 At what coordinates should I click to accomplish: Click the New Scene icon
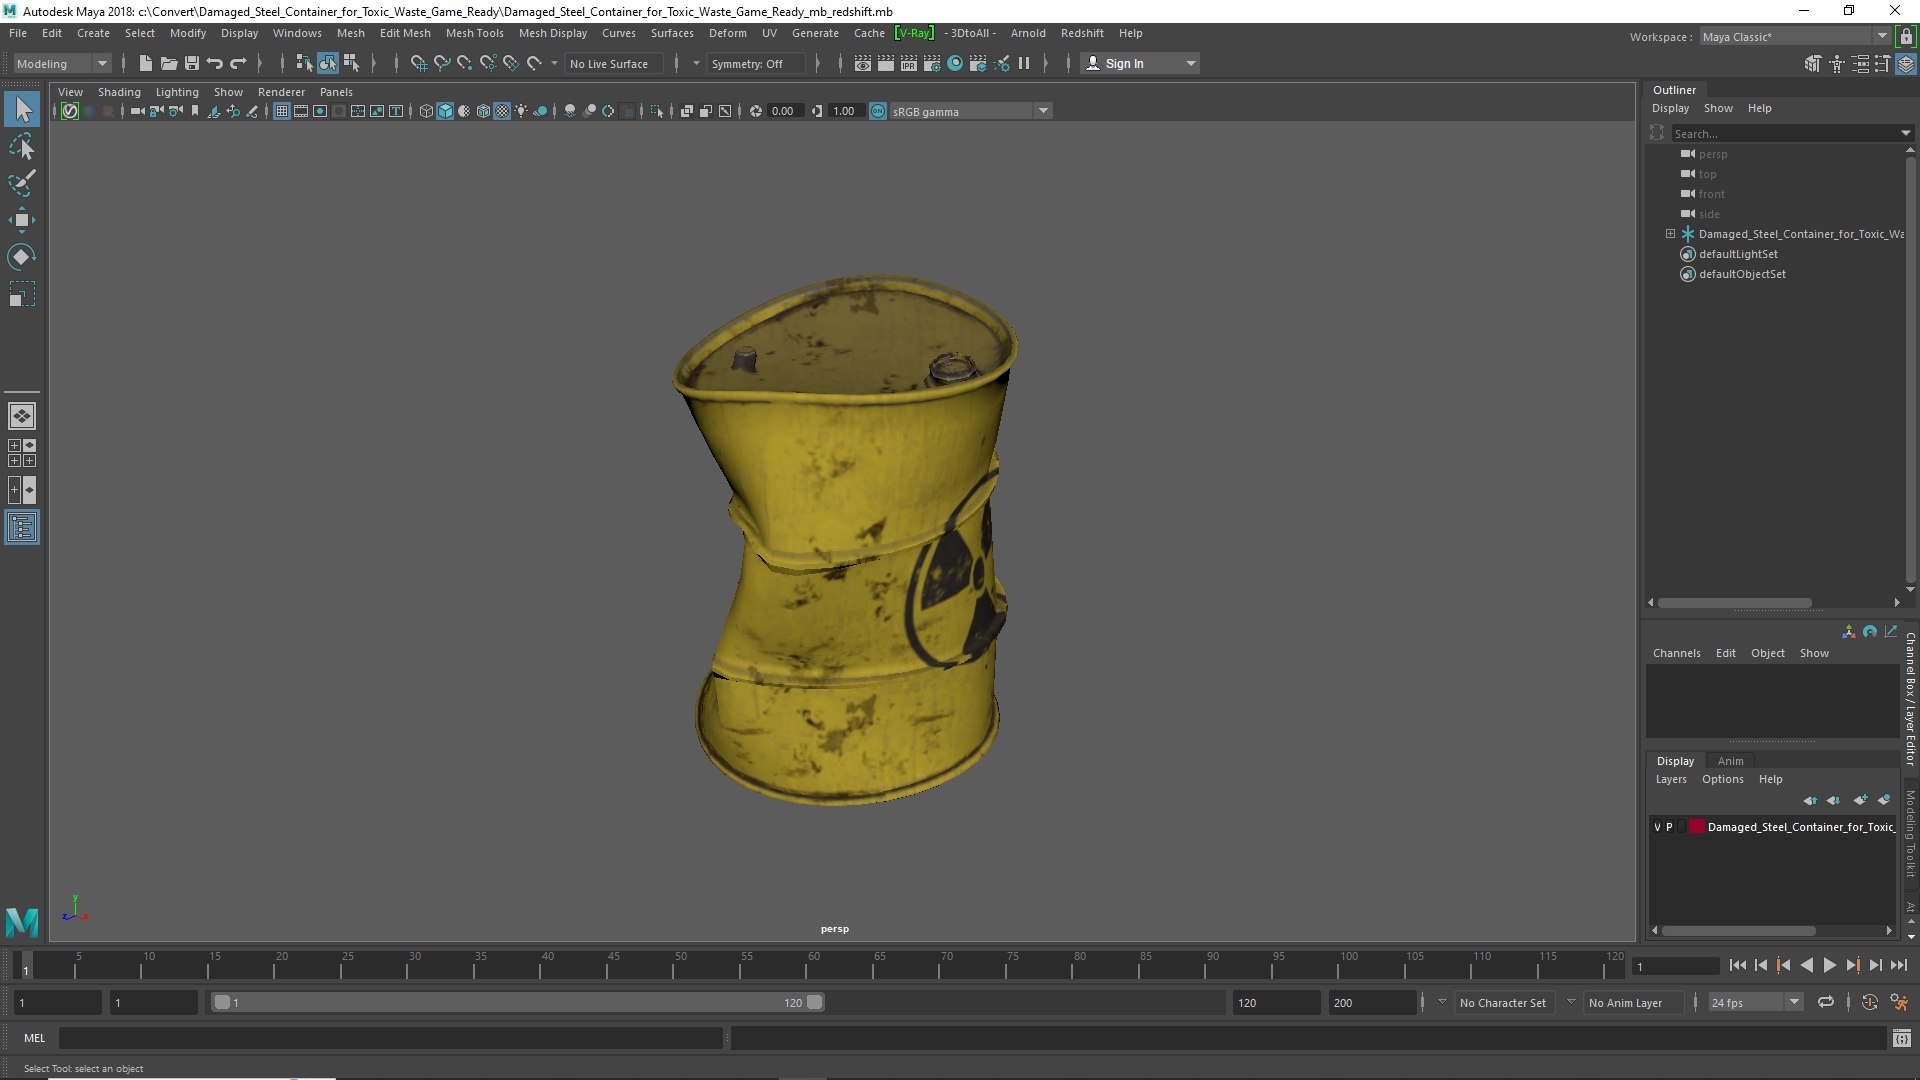coord(146,63)
